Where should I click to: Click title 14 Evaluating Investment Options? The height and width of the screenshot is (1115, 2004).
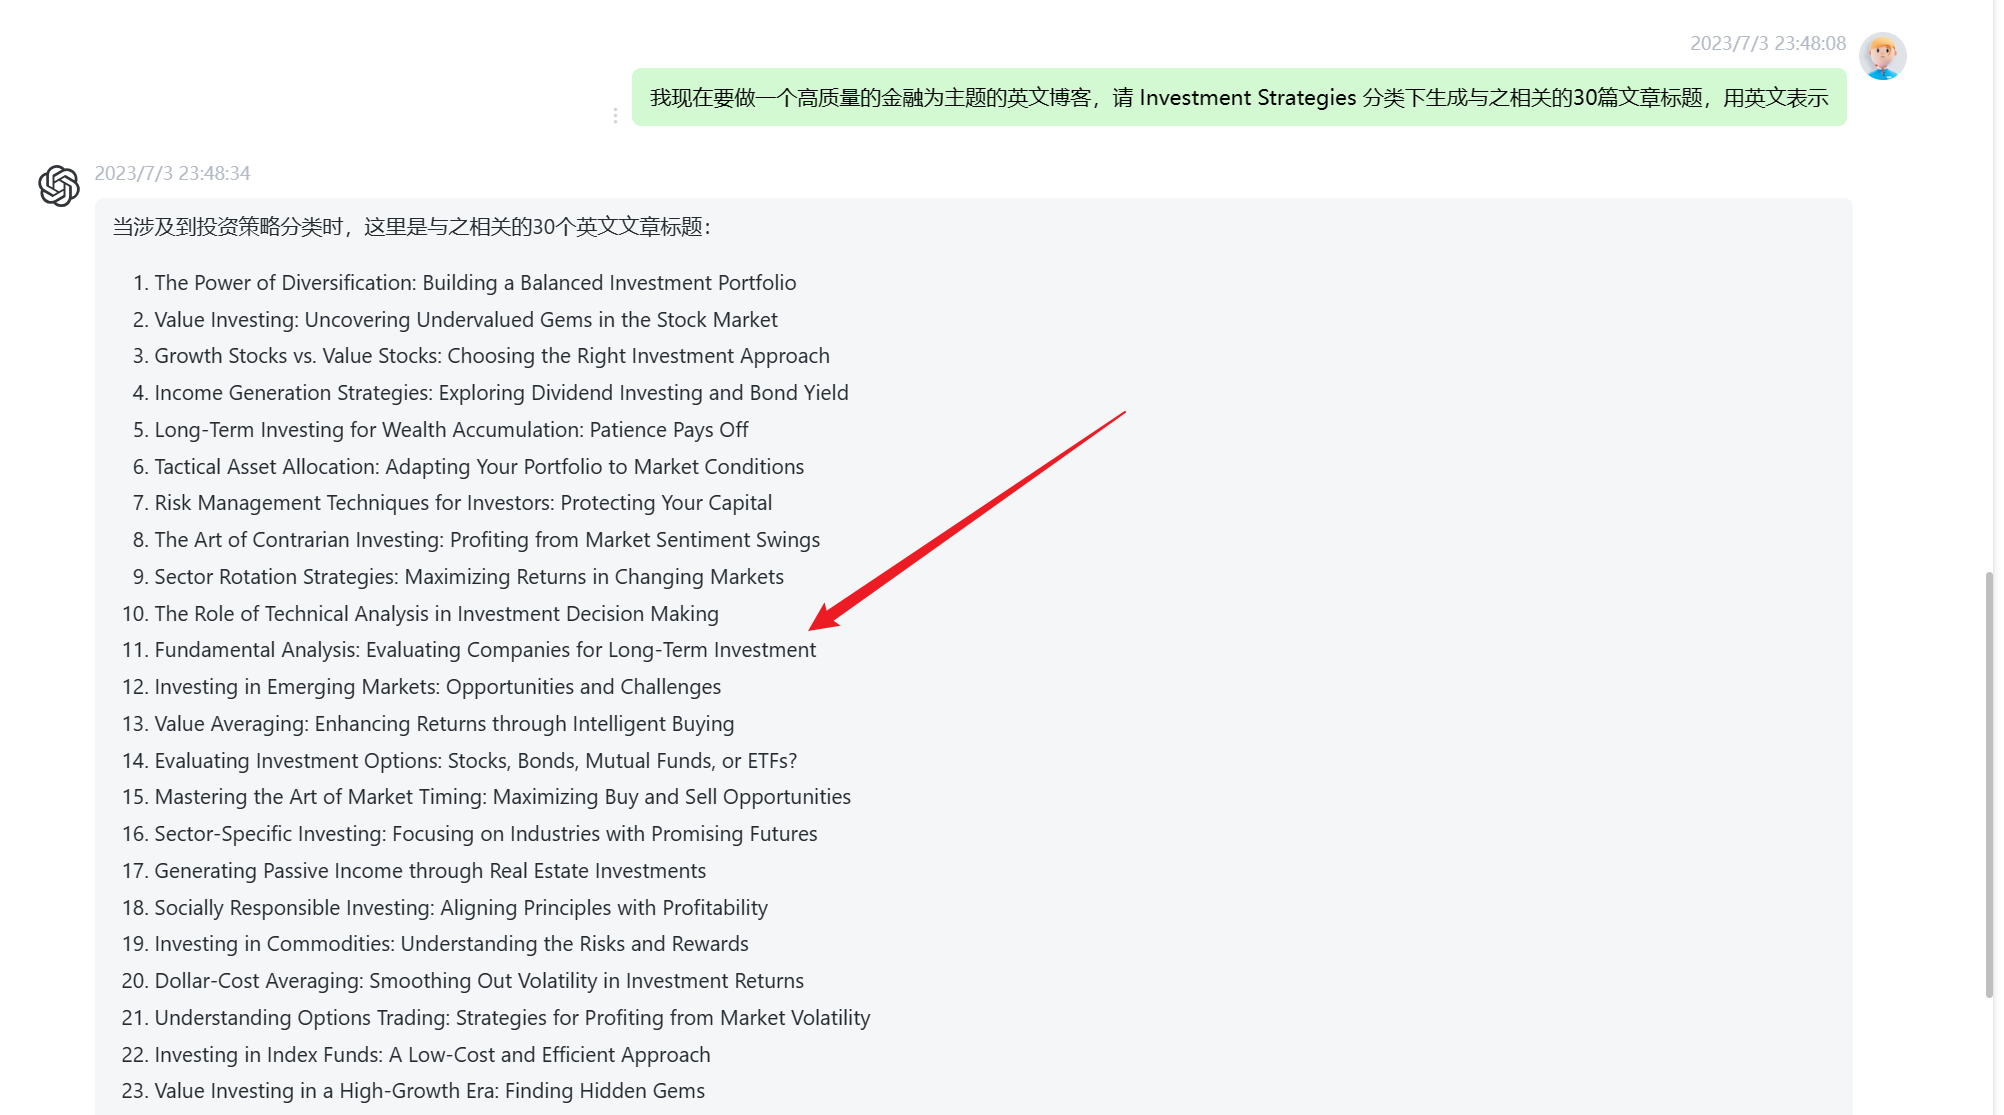(x=475, y=761)
